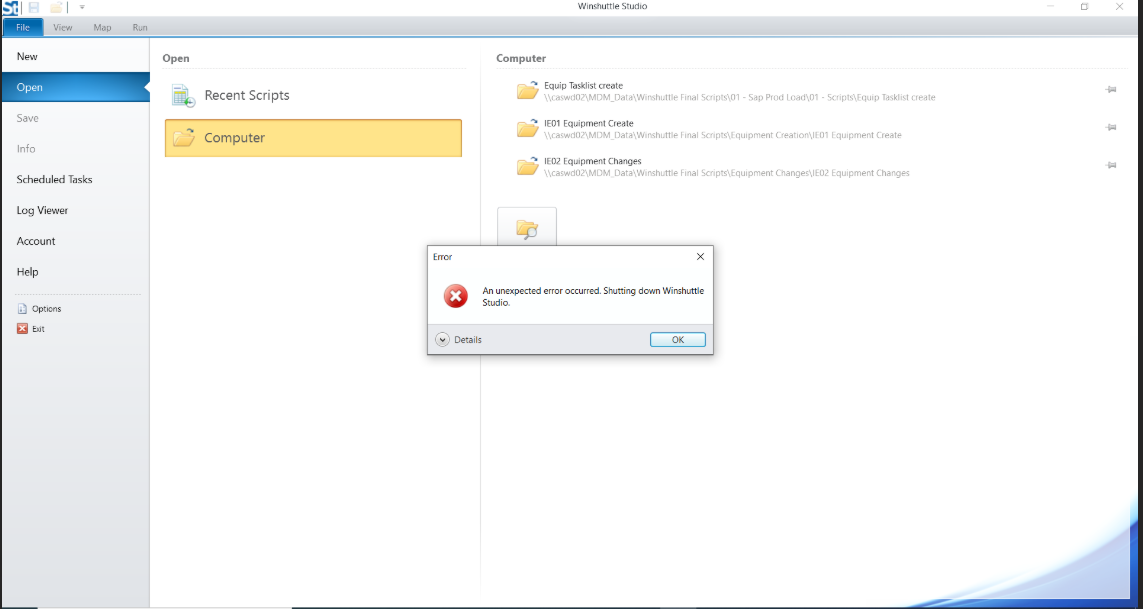Switch to the View ribbon tab
1143x609 pixels.
tap(63, 27)
